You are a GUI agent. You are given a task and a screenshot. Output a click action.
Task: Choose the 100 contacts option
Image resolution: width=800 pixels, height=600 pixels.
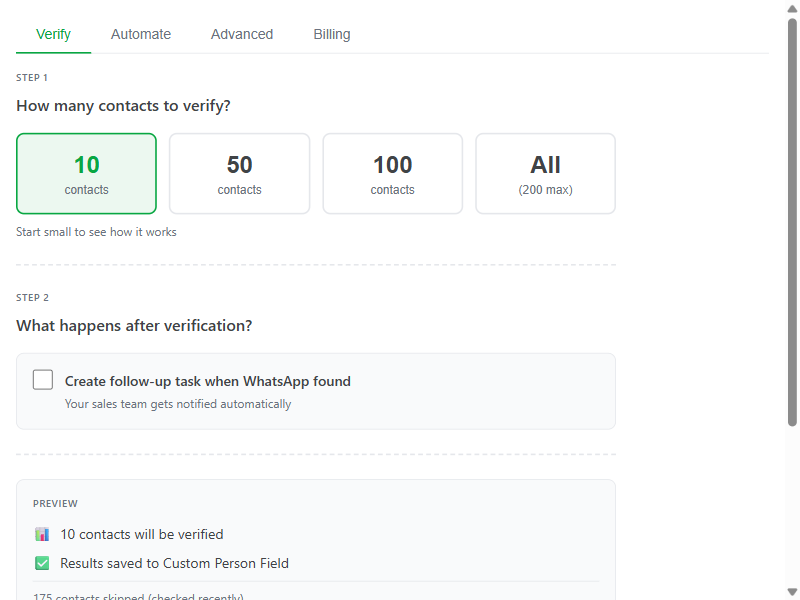pos(392,172)
